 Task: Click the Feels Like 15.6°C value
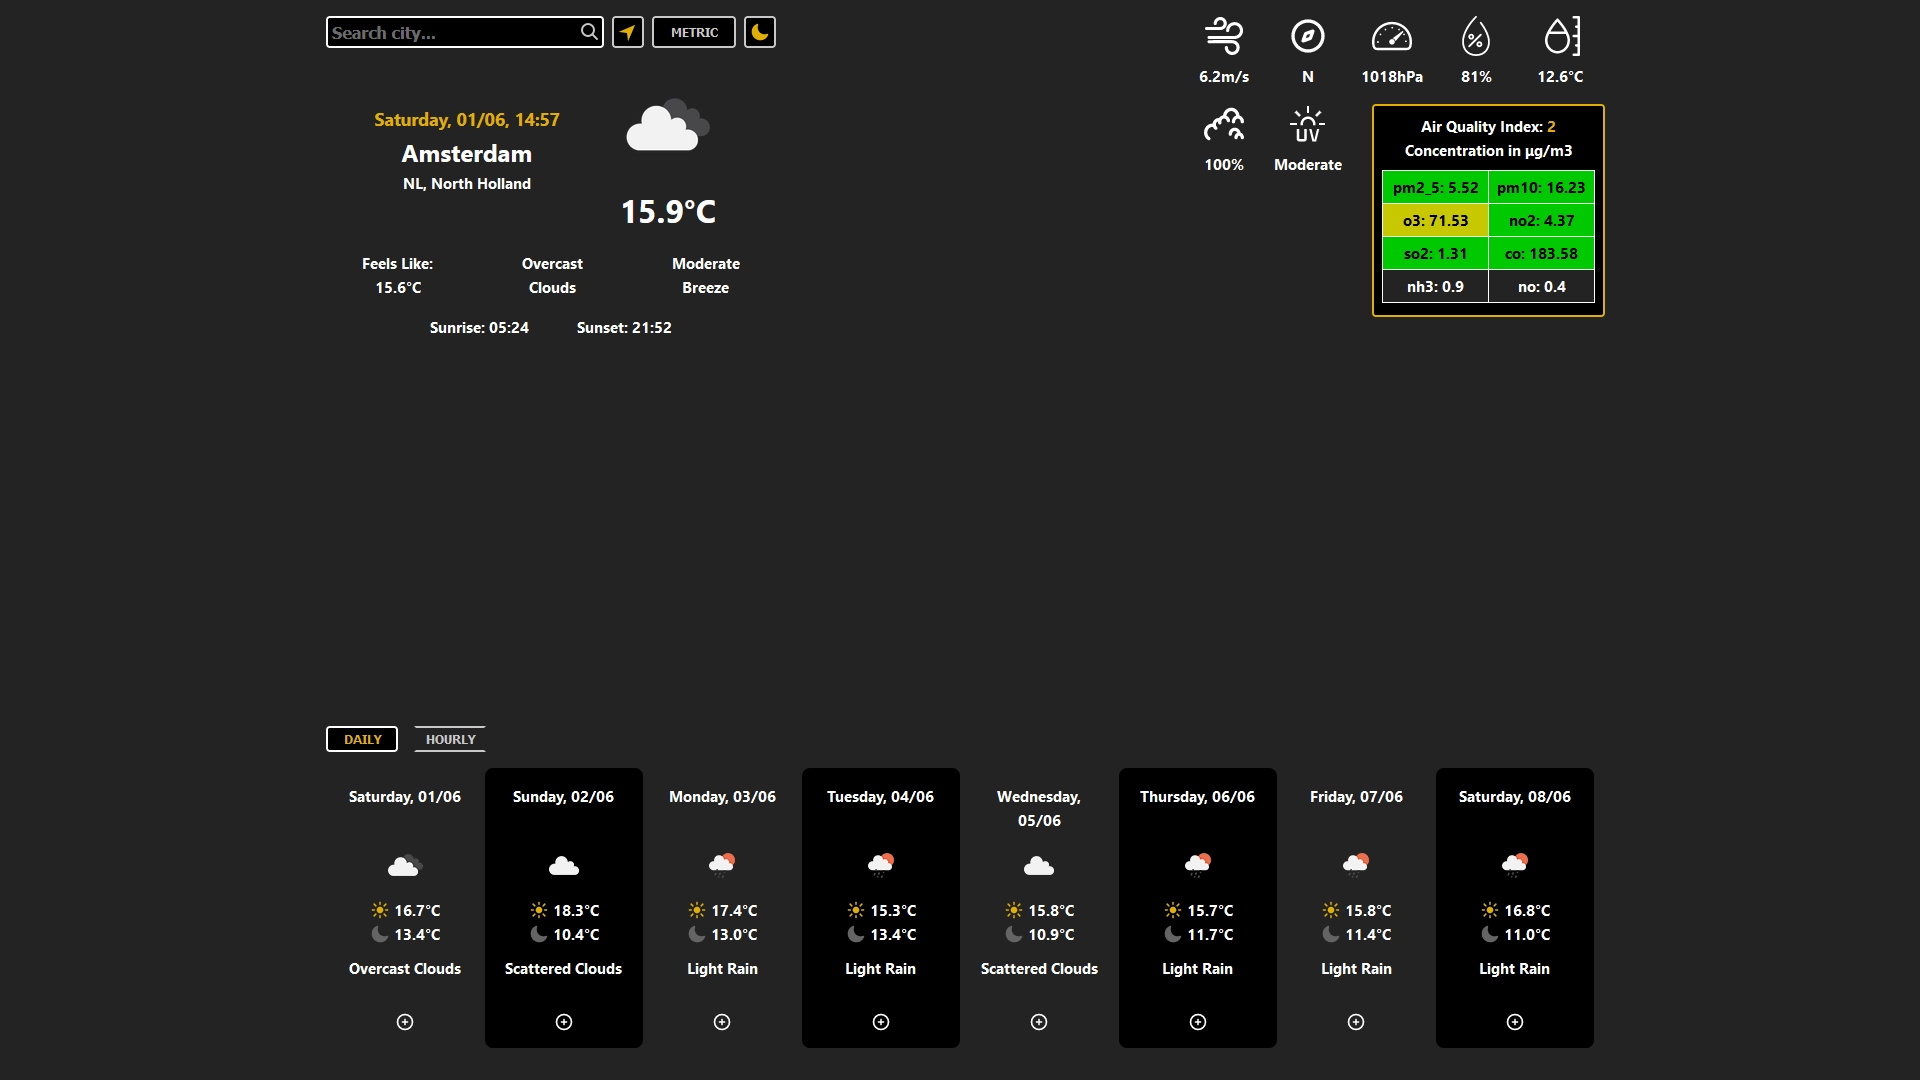[x=398, y=287]
